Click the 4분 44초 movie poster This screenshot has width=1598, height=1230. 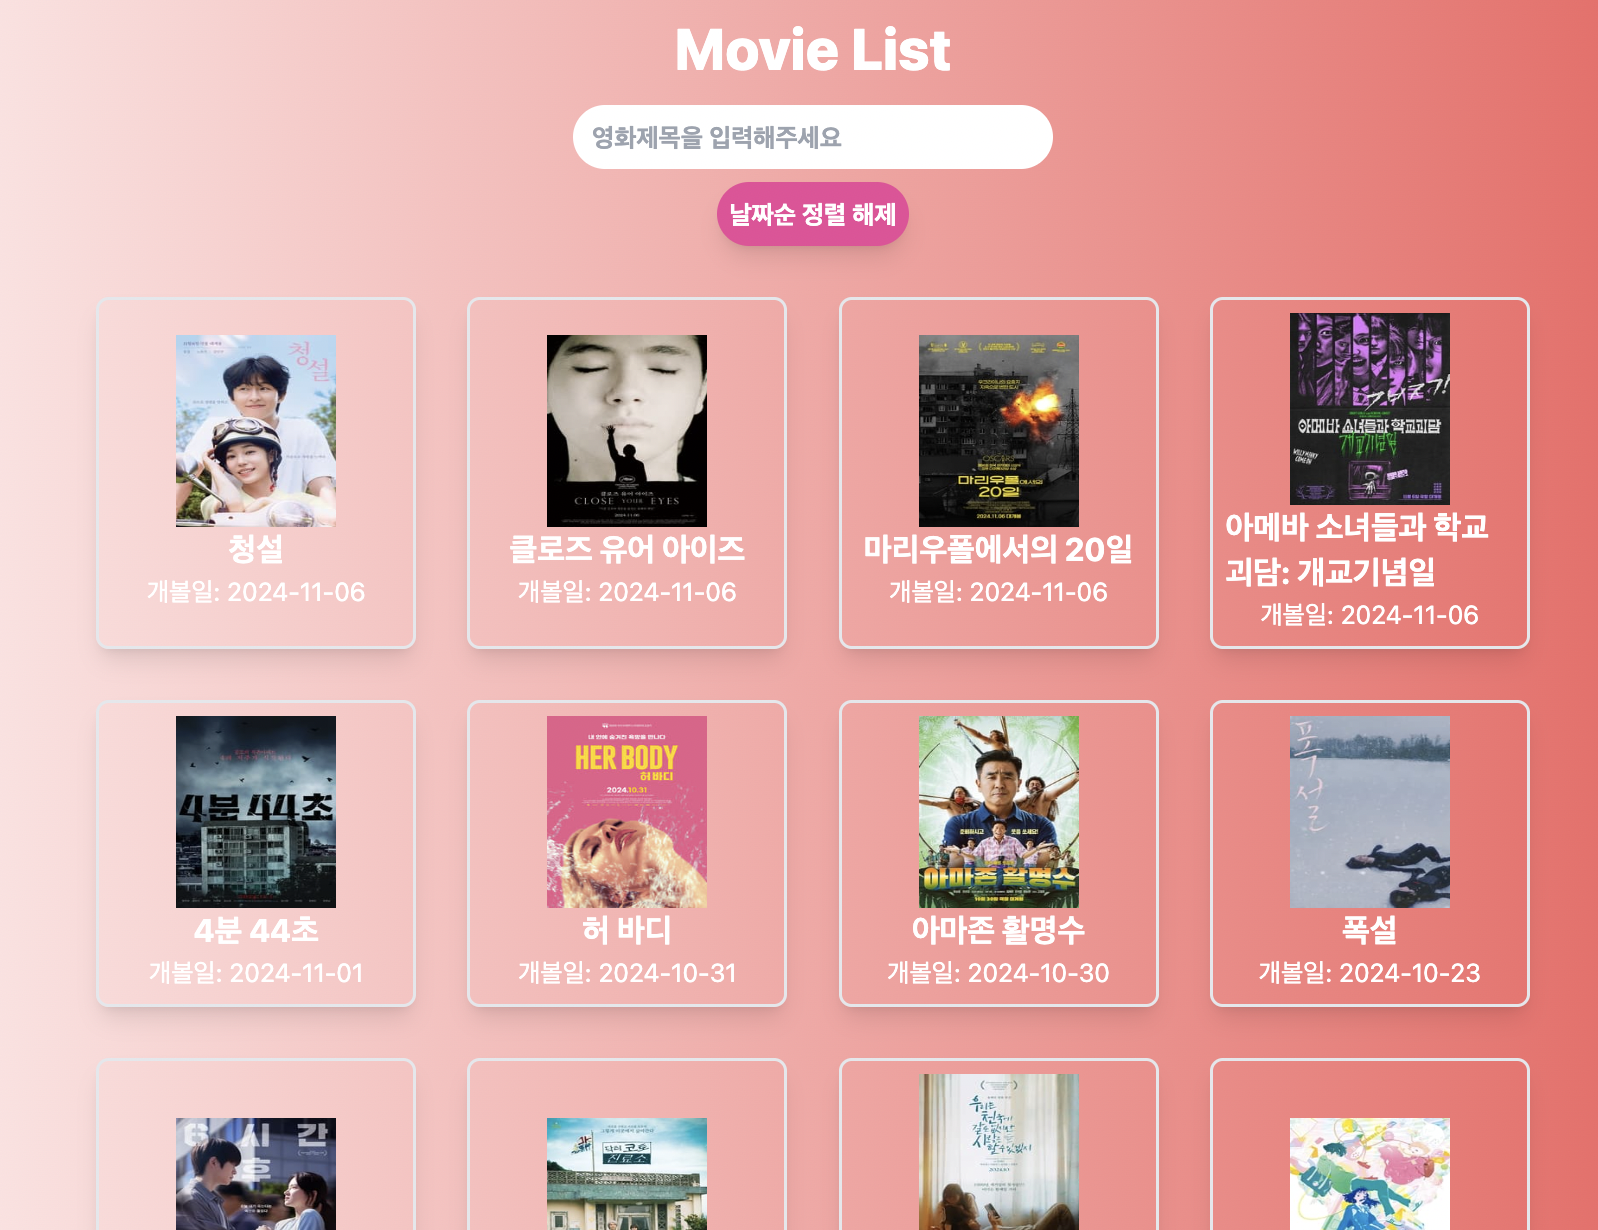click(256, 812)
